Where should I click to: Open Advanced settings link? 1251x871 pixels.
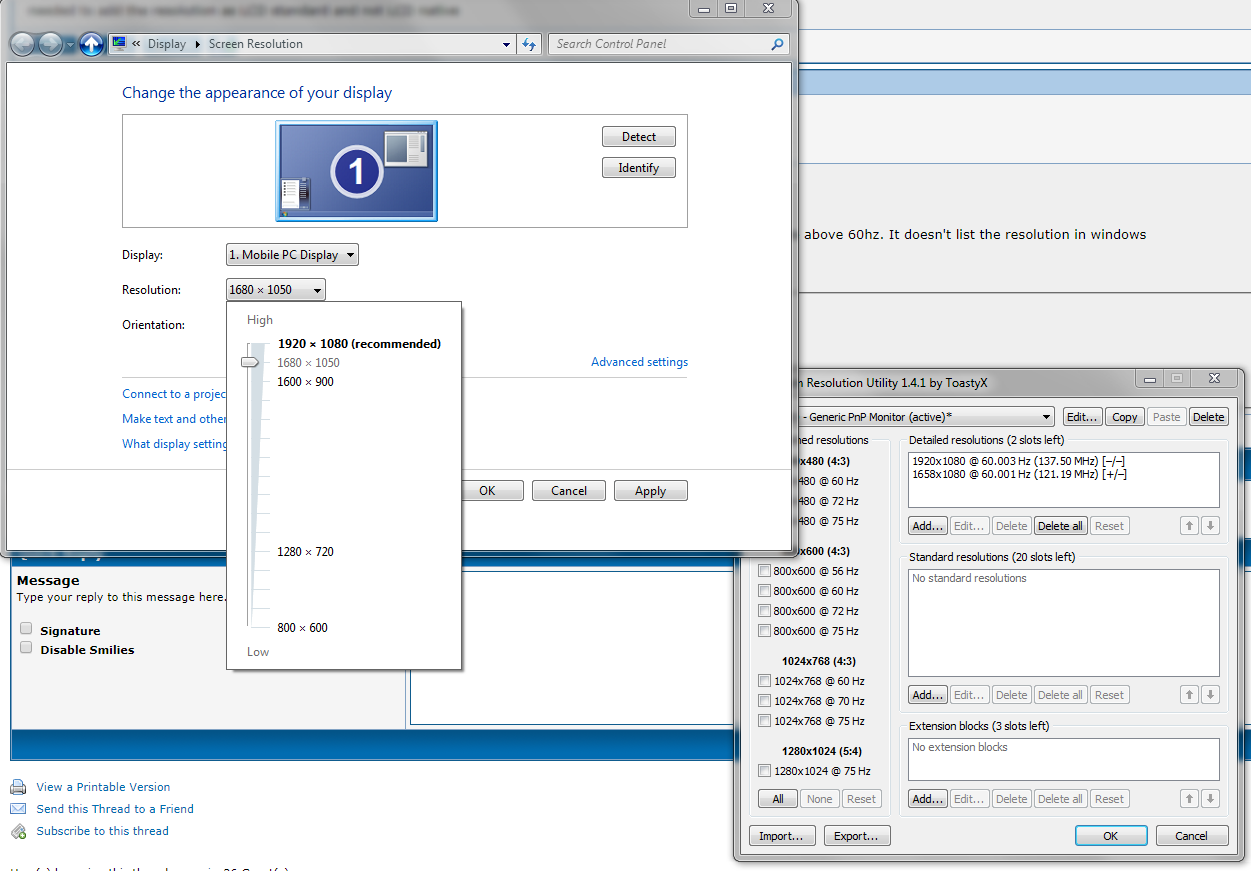coord(639,362)
